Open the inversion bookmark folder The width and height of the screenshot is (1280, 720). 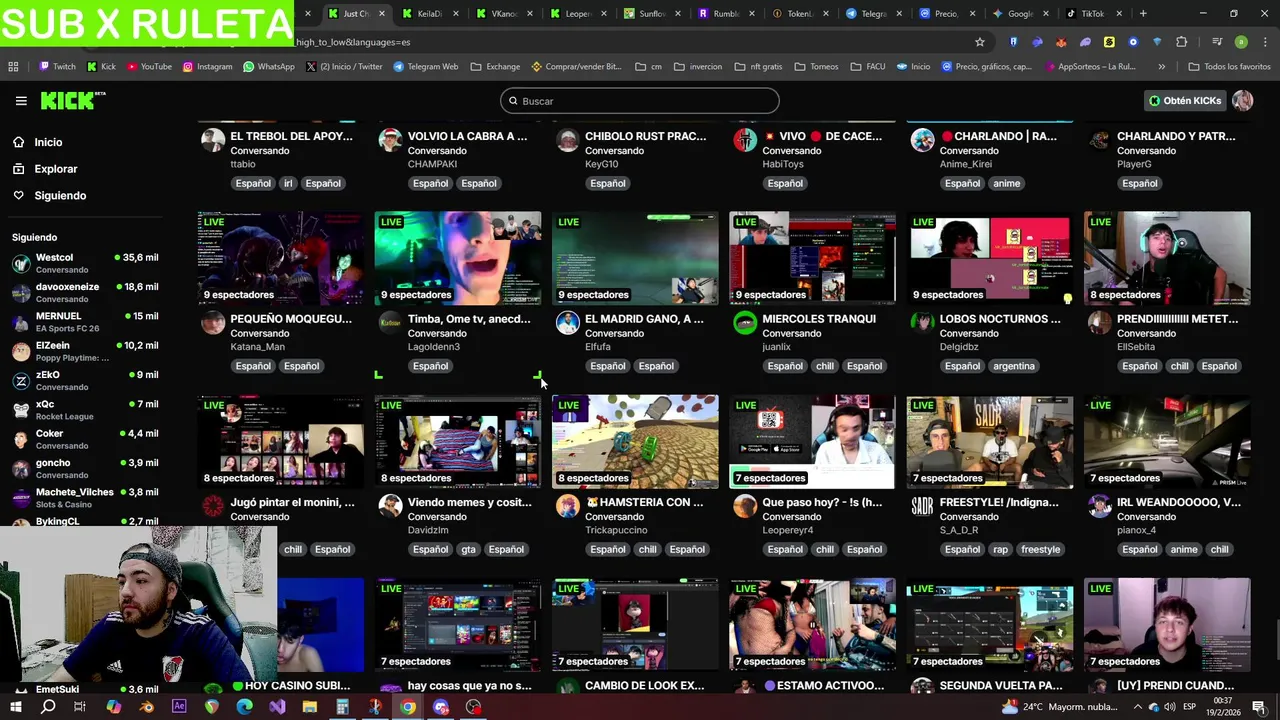[x=697, y=67]
